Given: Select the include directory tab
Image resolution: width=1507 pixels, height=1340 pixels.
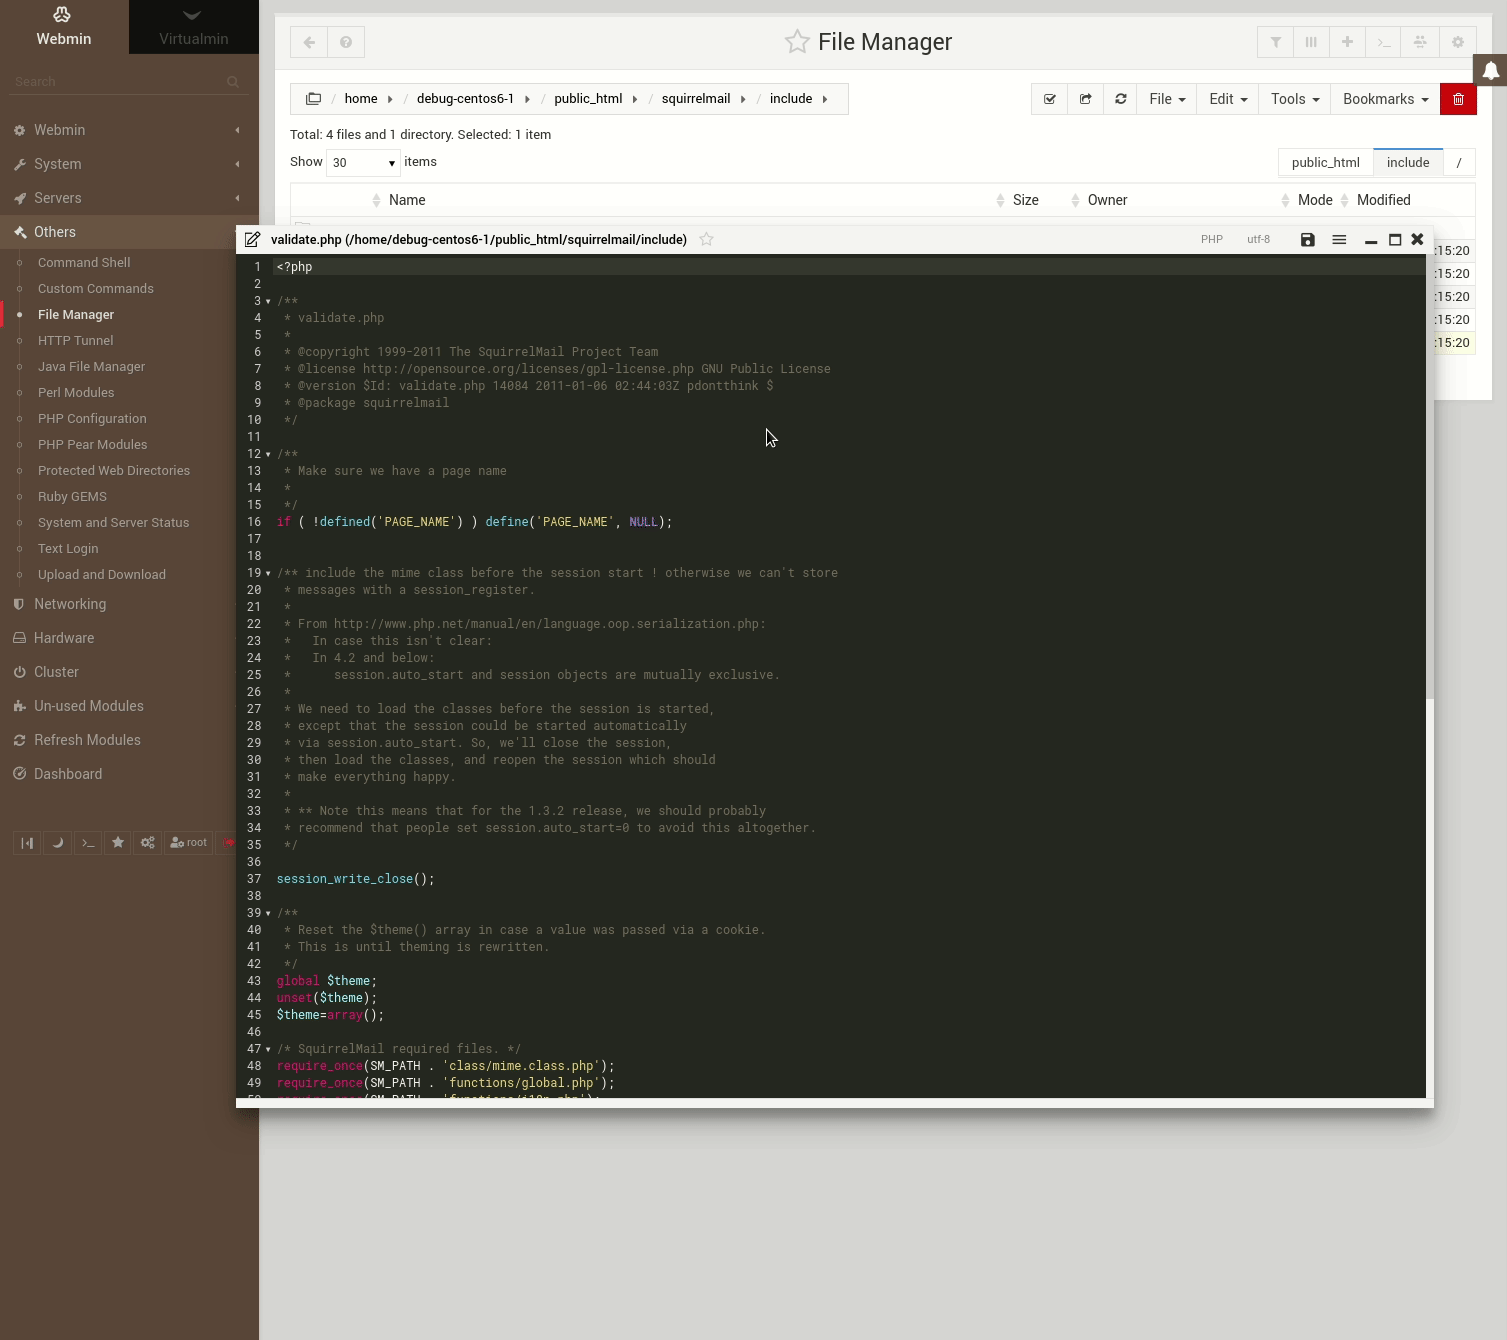Looking at the screenshot, I should 1408,162.
